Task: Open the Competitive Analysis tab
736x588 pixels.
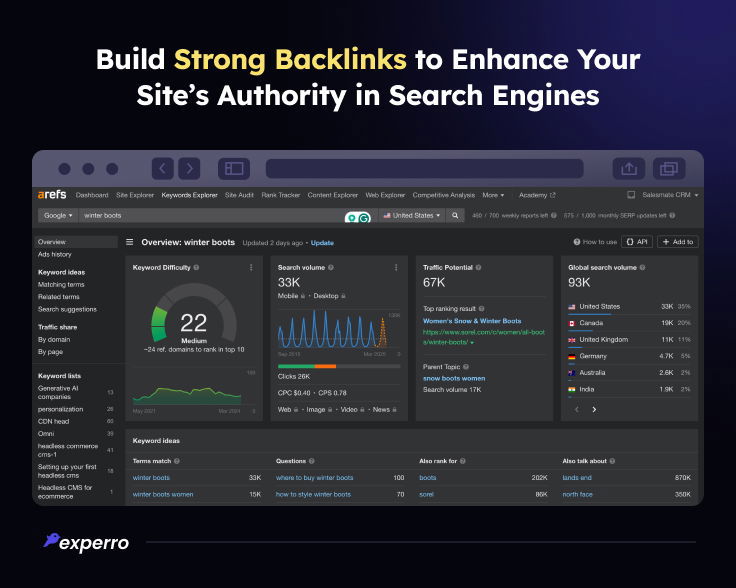Action: [x=444, y=195]
